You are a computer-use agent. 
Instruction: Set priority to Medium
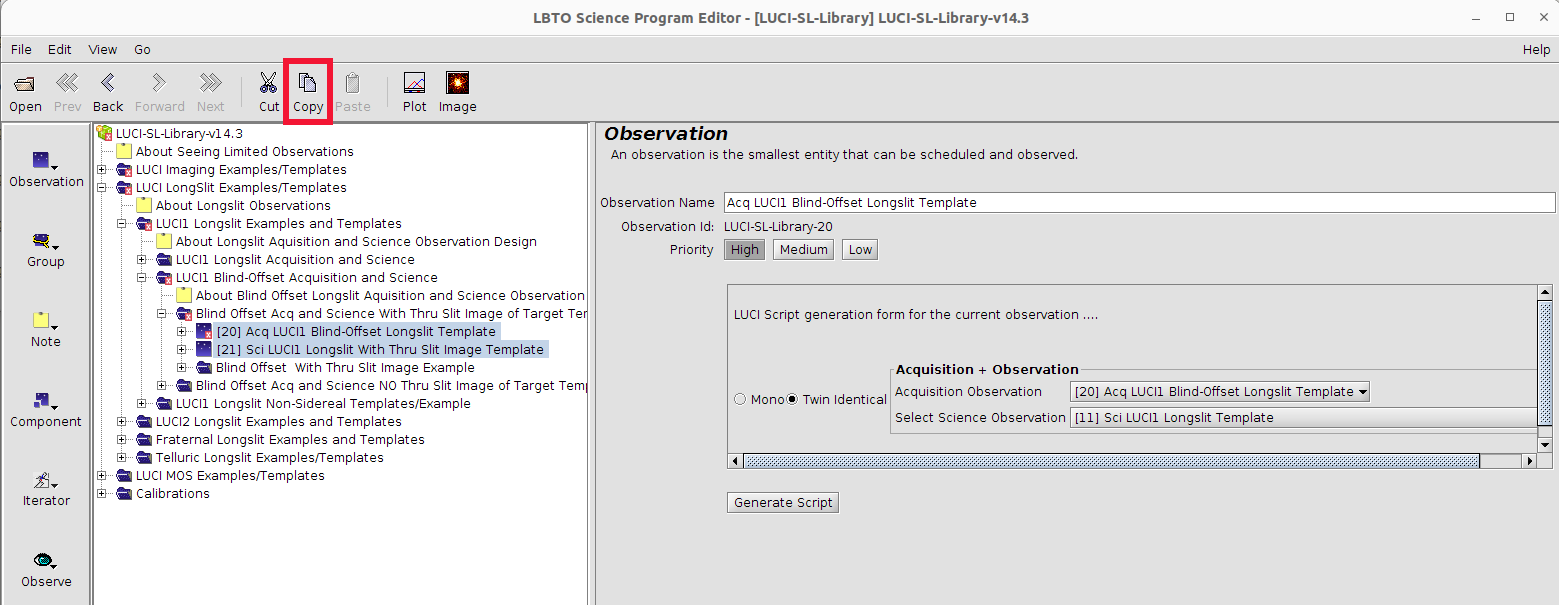pos(803,250)
